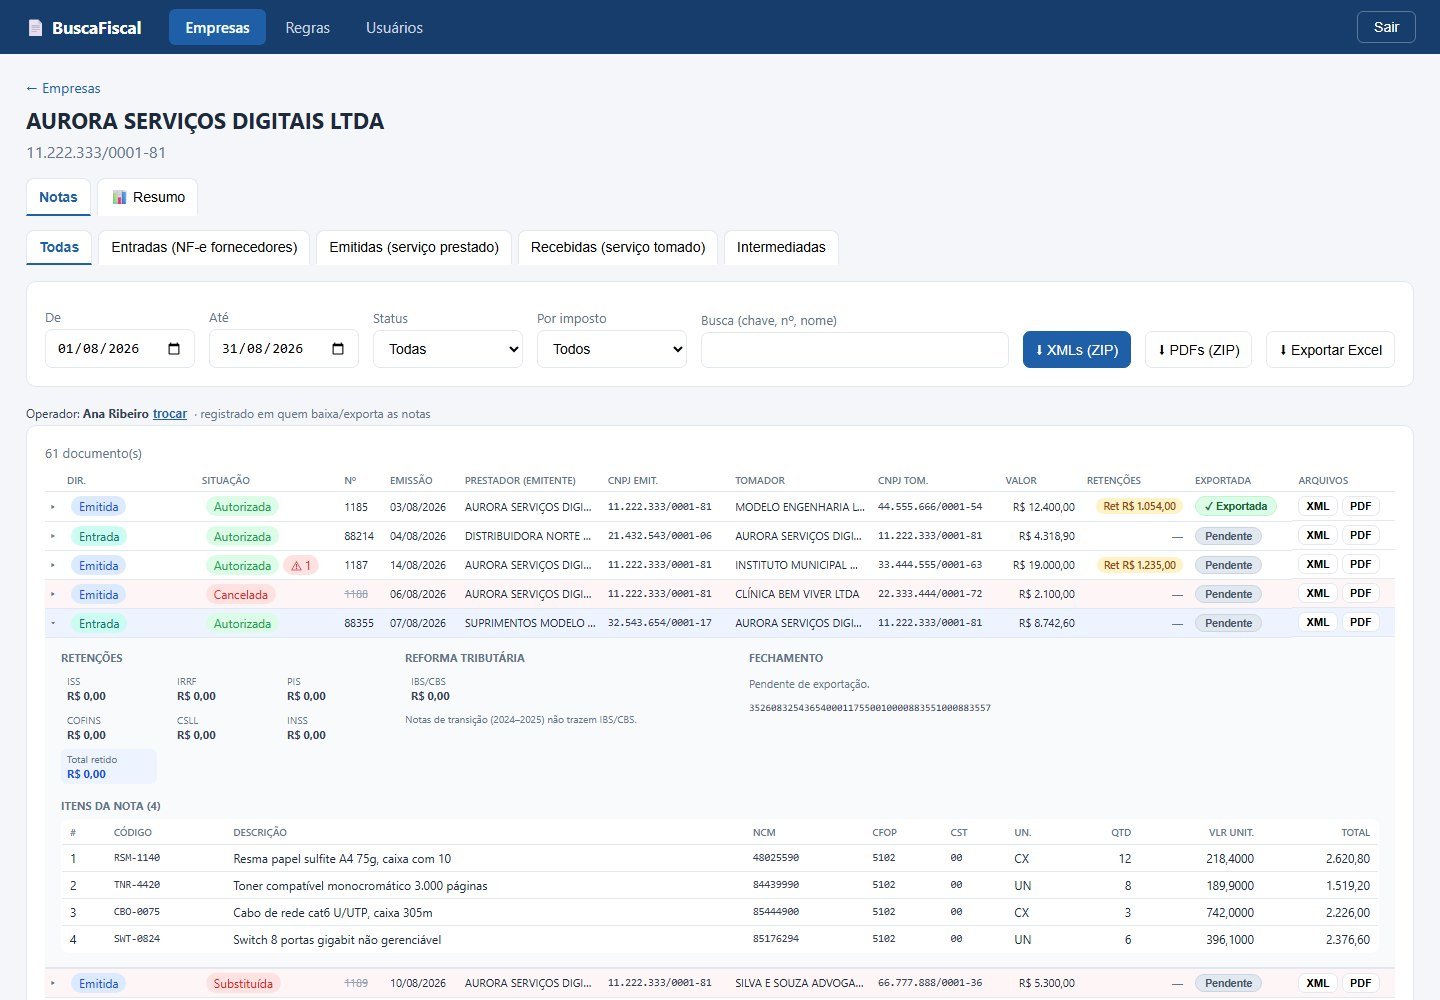Open the Por imposto dropdown
Viewport: 1440px width, 1000px height.
612,349
